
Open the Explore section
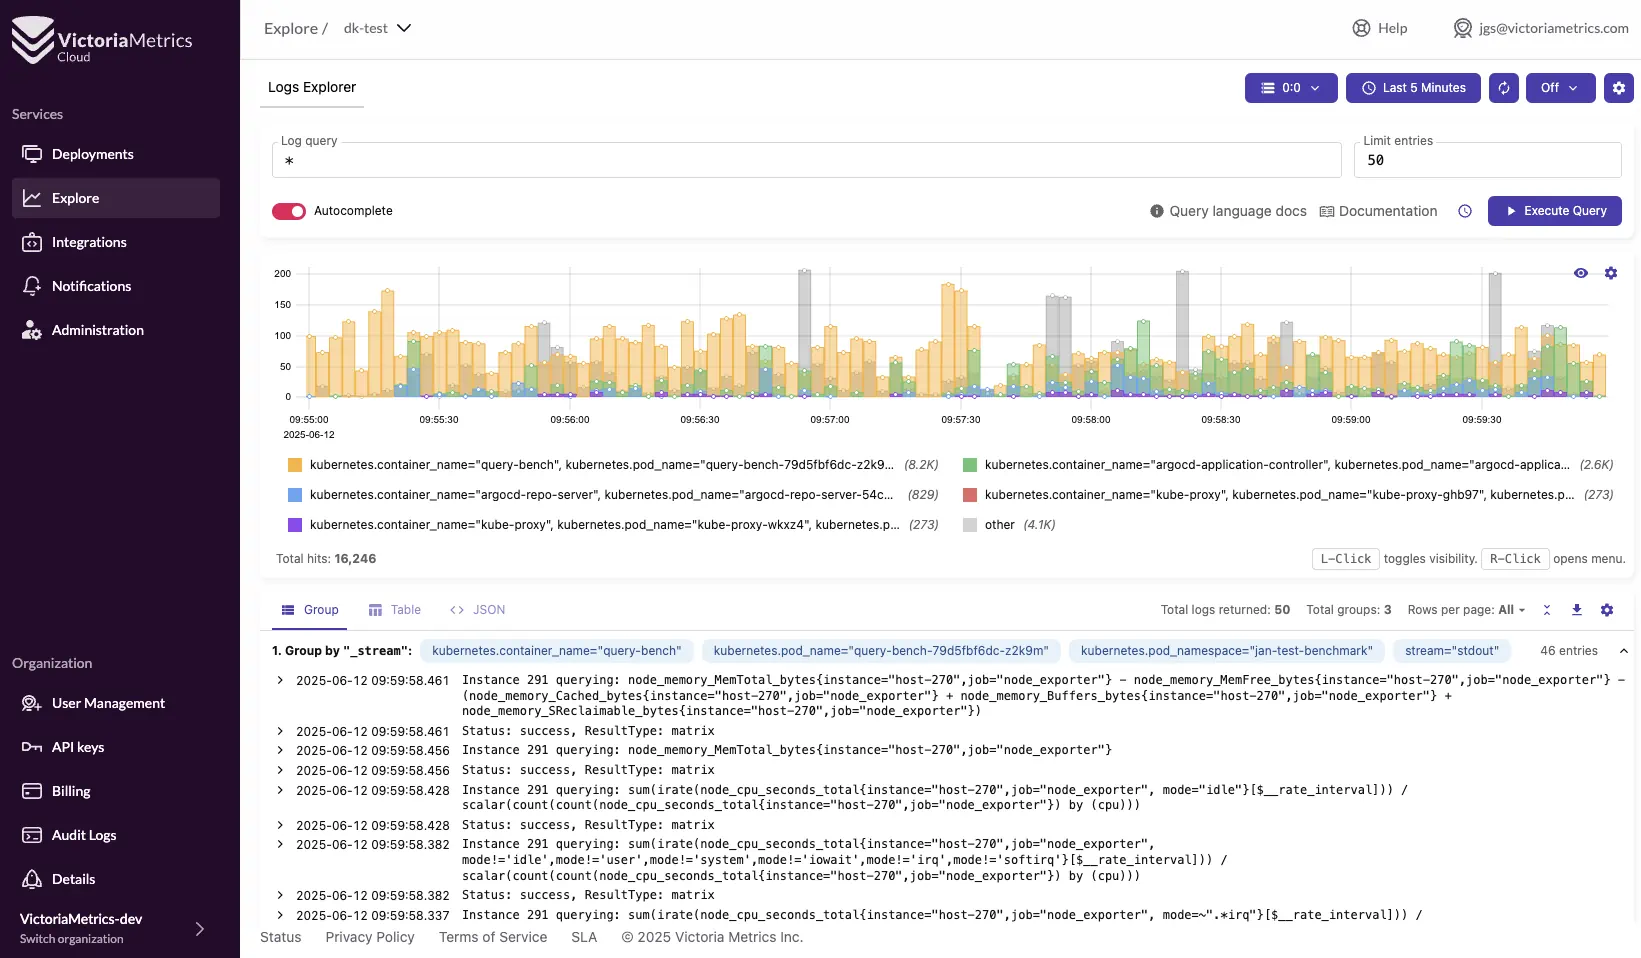[116, 198]
